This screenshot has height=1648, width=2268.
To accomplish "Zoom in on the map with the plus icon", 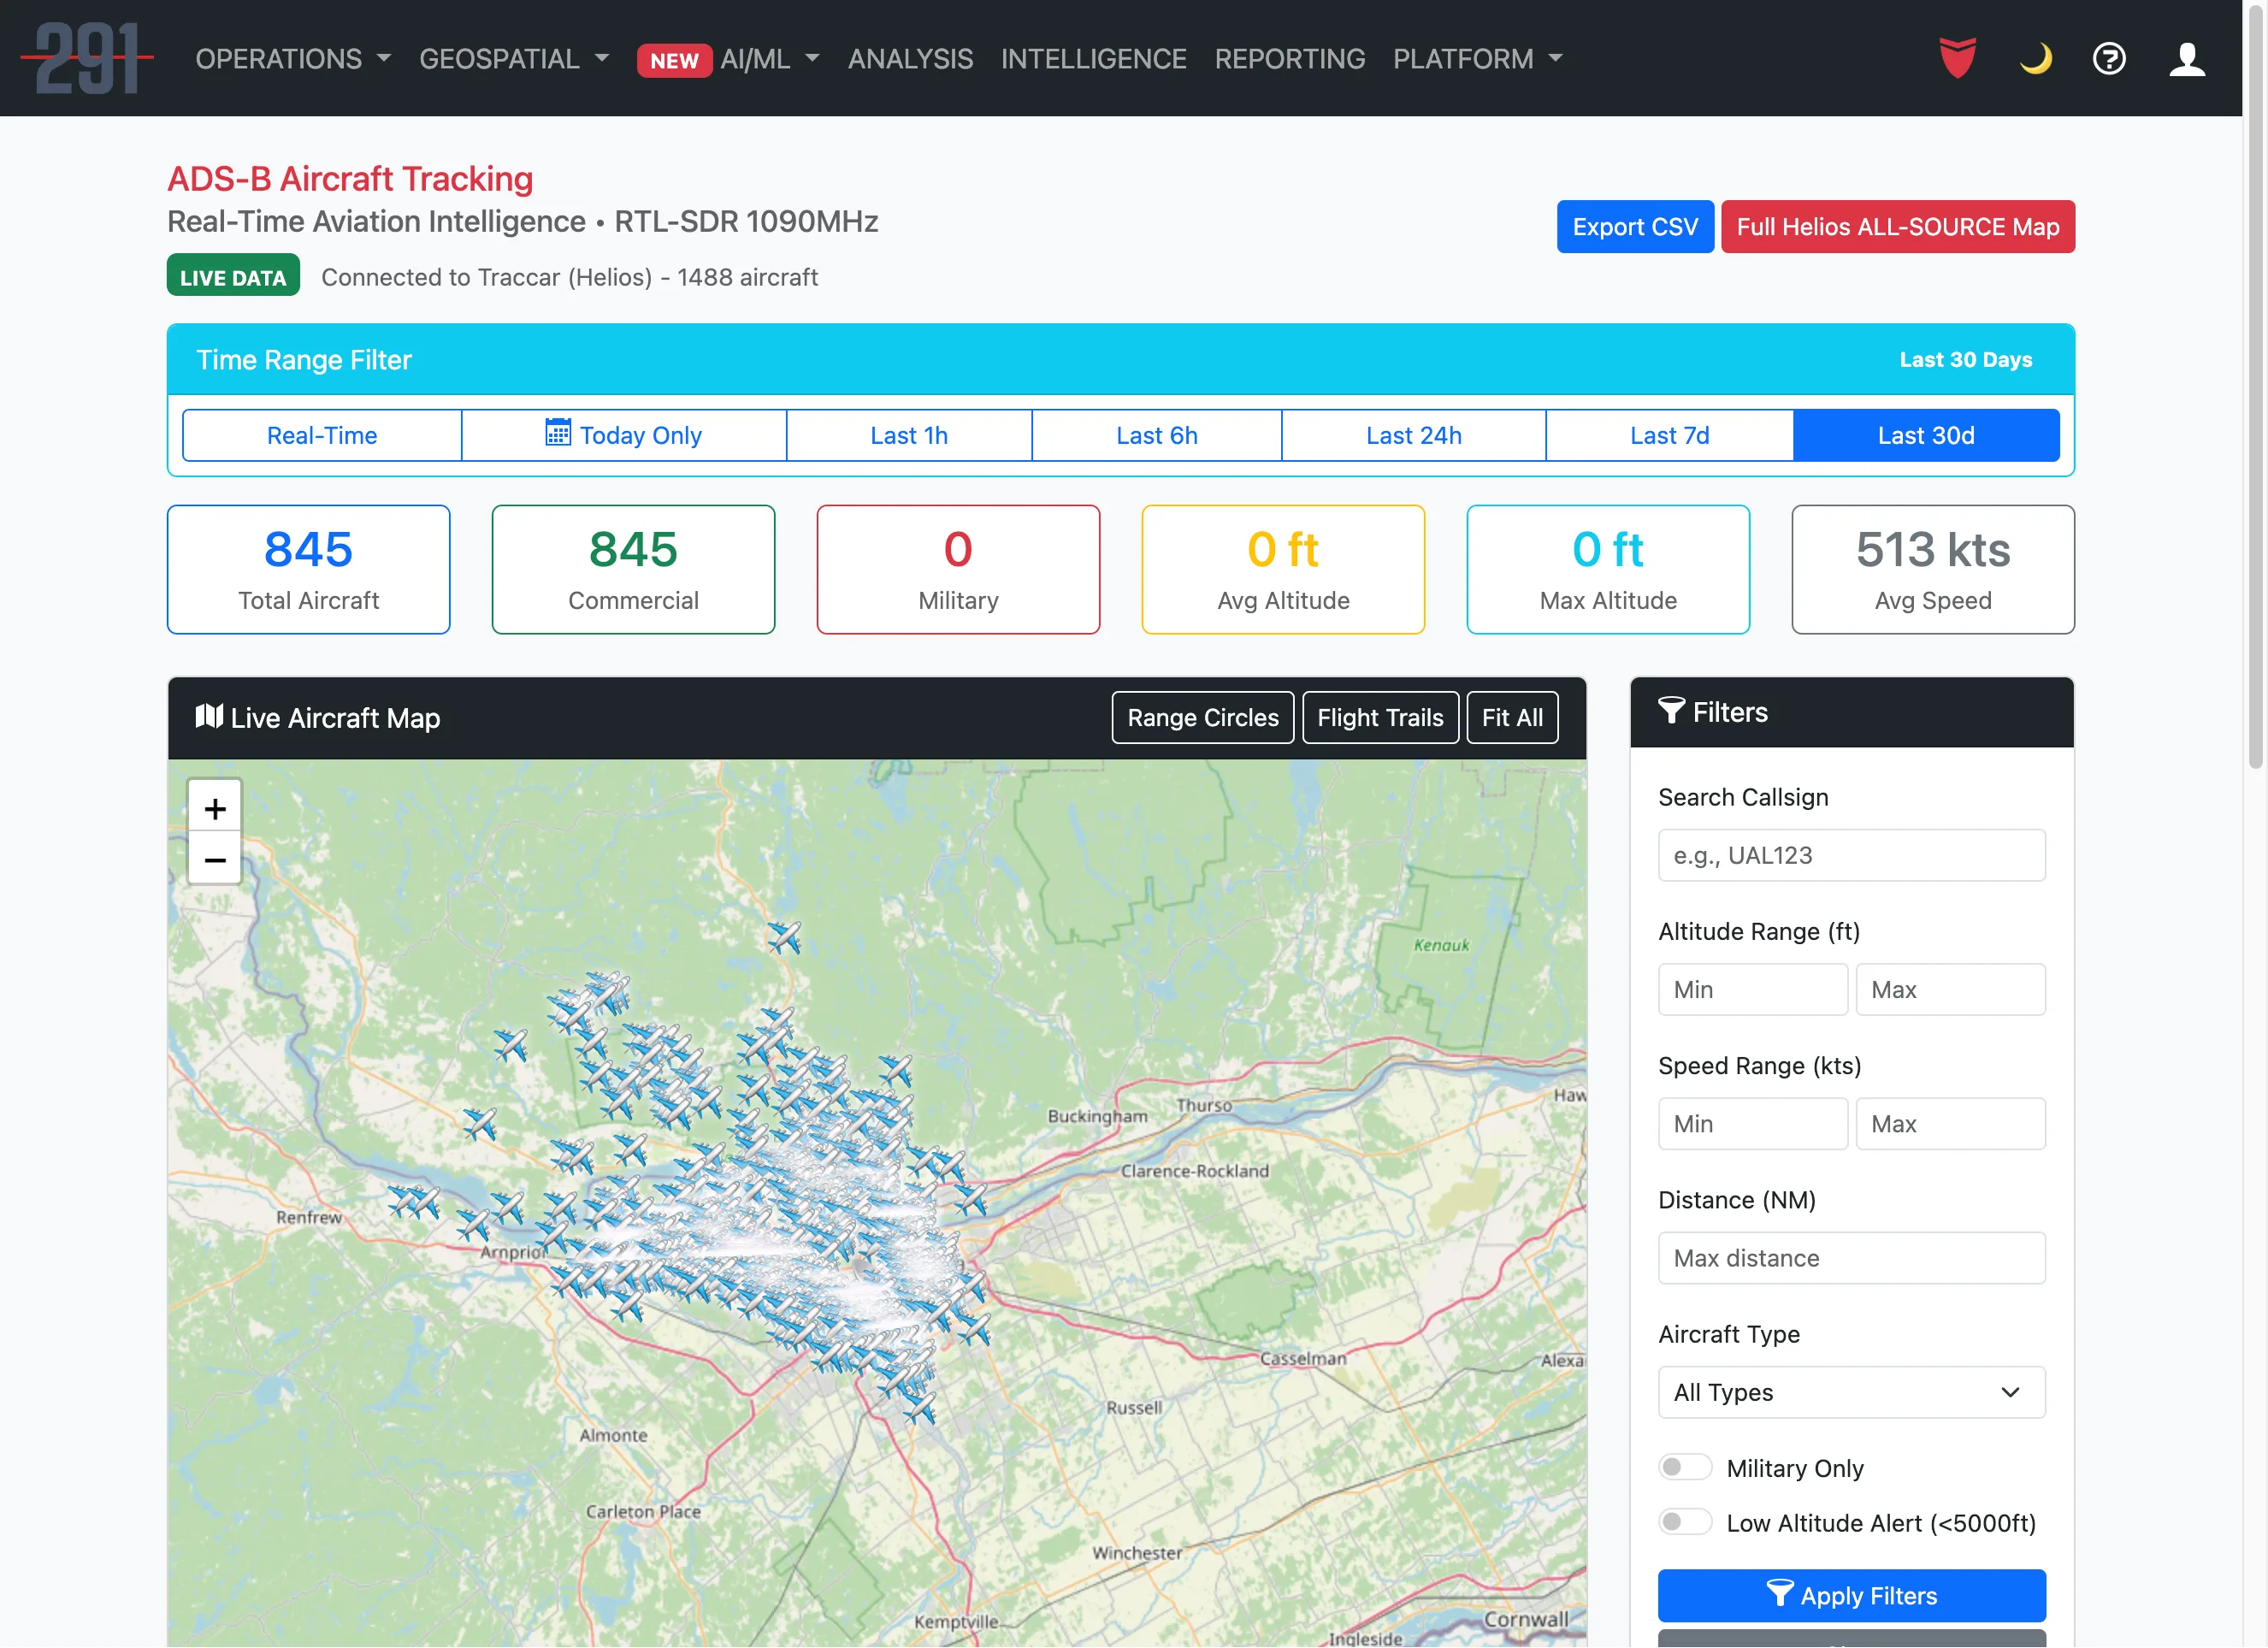I will [214, 807].
